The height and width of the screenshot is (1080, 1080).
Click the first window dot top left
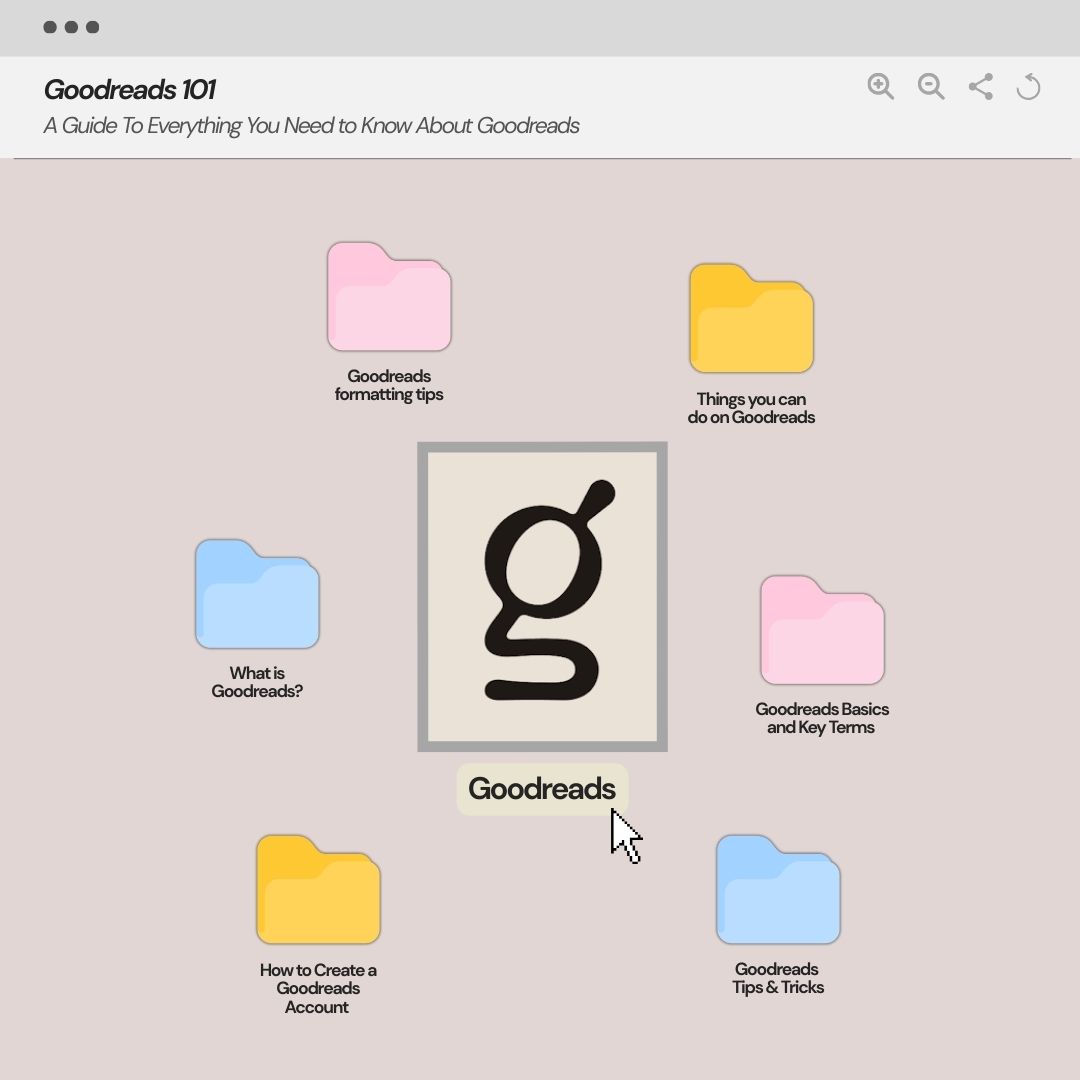tap(50, 28)
